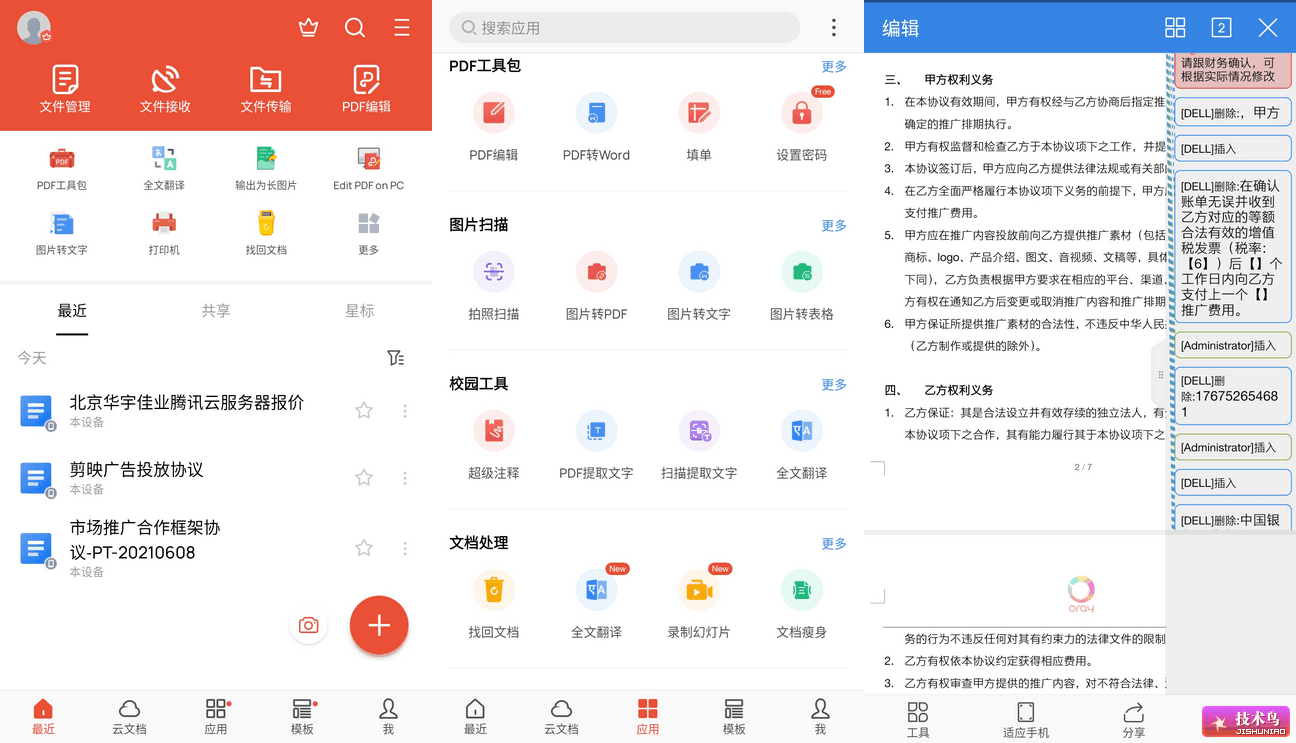This screenshot has width=1296, height=743.
Task: Open 设置密码 tool
Action: [801, 127]
